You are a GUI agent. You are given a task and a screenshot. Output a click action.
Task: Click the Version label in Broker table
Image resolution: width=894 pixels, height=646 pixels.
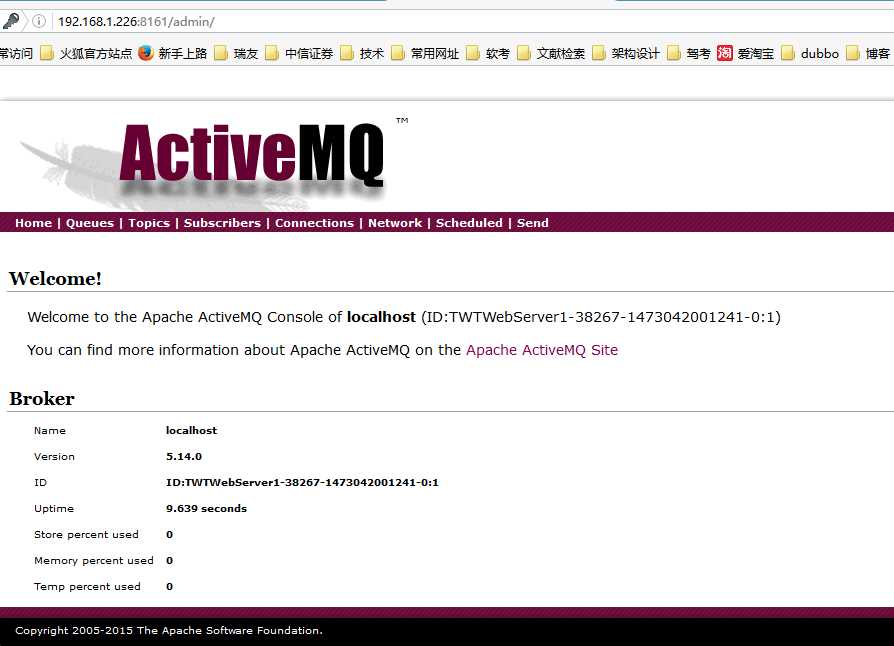pos(54,457)
